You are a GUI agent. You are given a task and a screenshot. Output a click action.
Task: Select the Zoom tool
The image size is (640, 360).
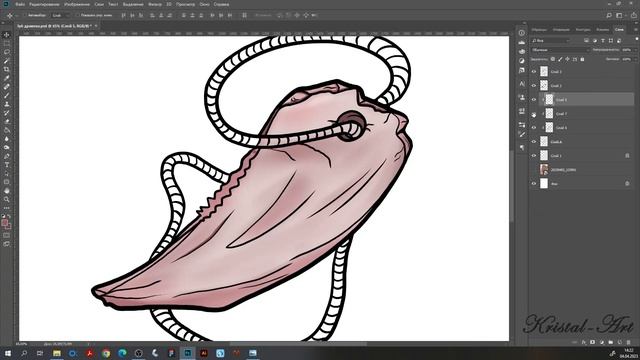pos(7,199)
